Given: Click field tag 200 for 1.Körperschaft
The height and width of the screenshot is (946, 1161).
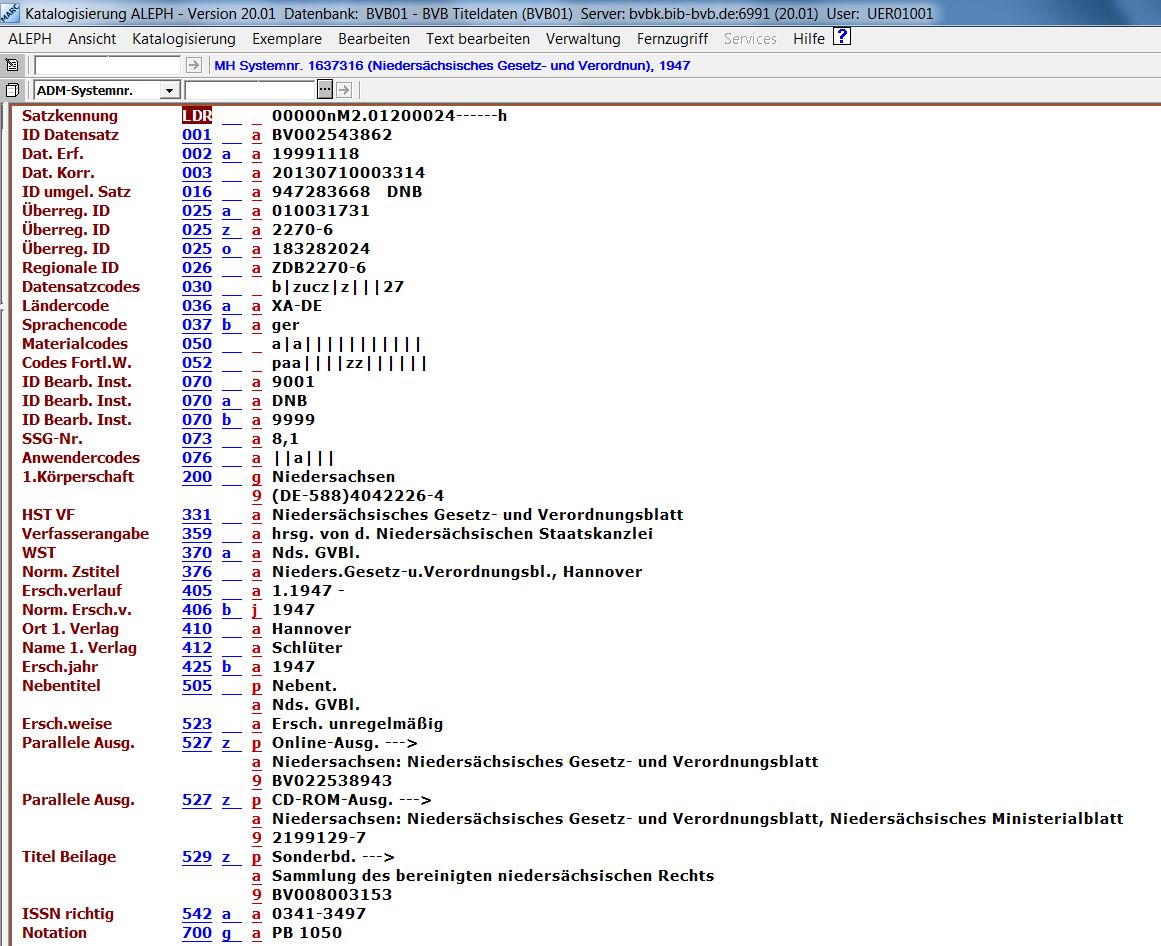Looking at the screenshot, I should point(197,477).
